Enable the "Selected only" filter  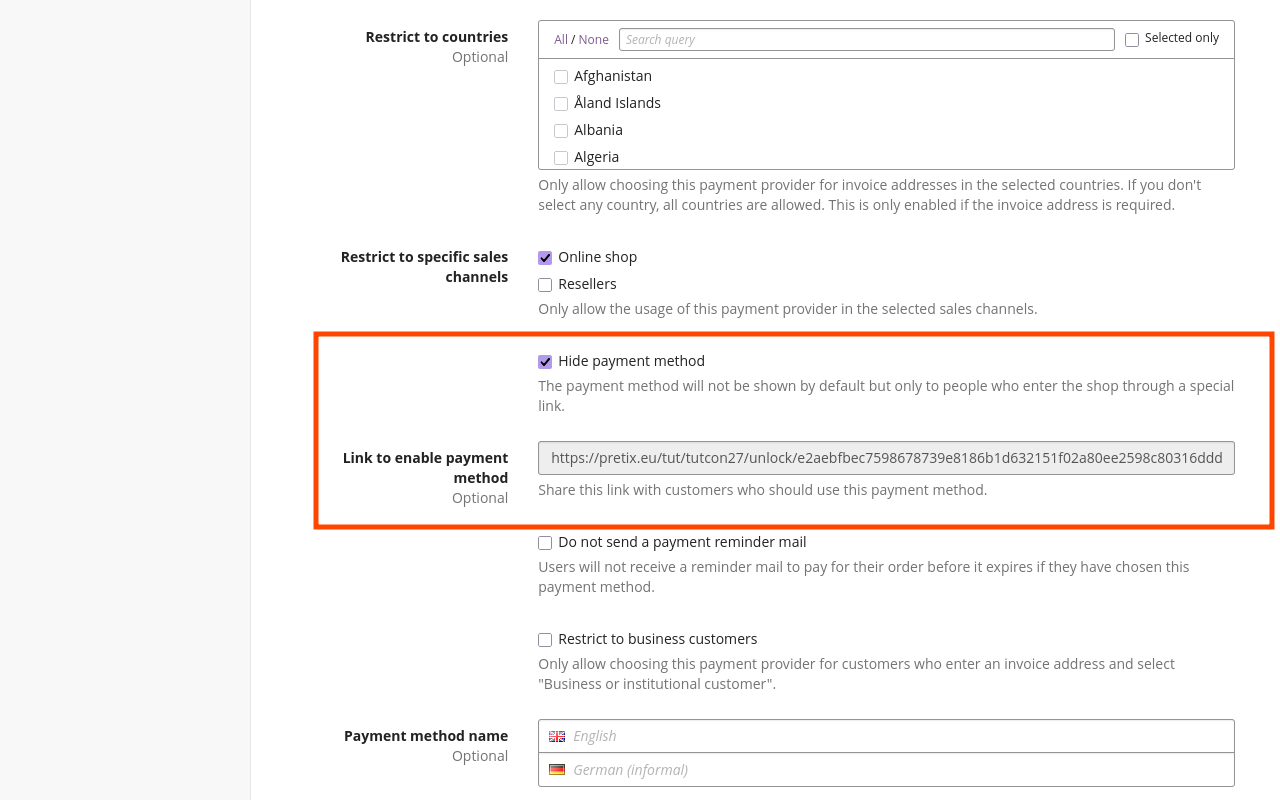tap(1131, 39)
